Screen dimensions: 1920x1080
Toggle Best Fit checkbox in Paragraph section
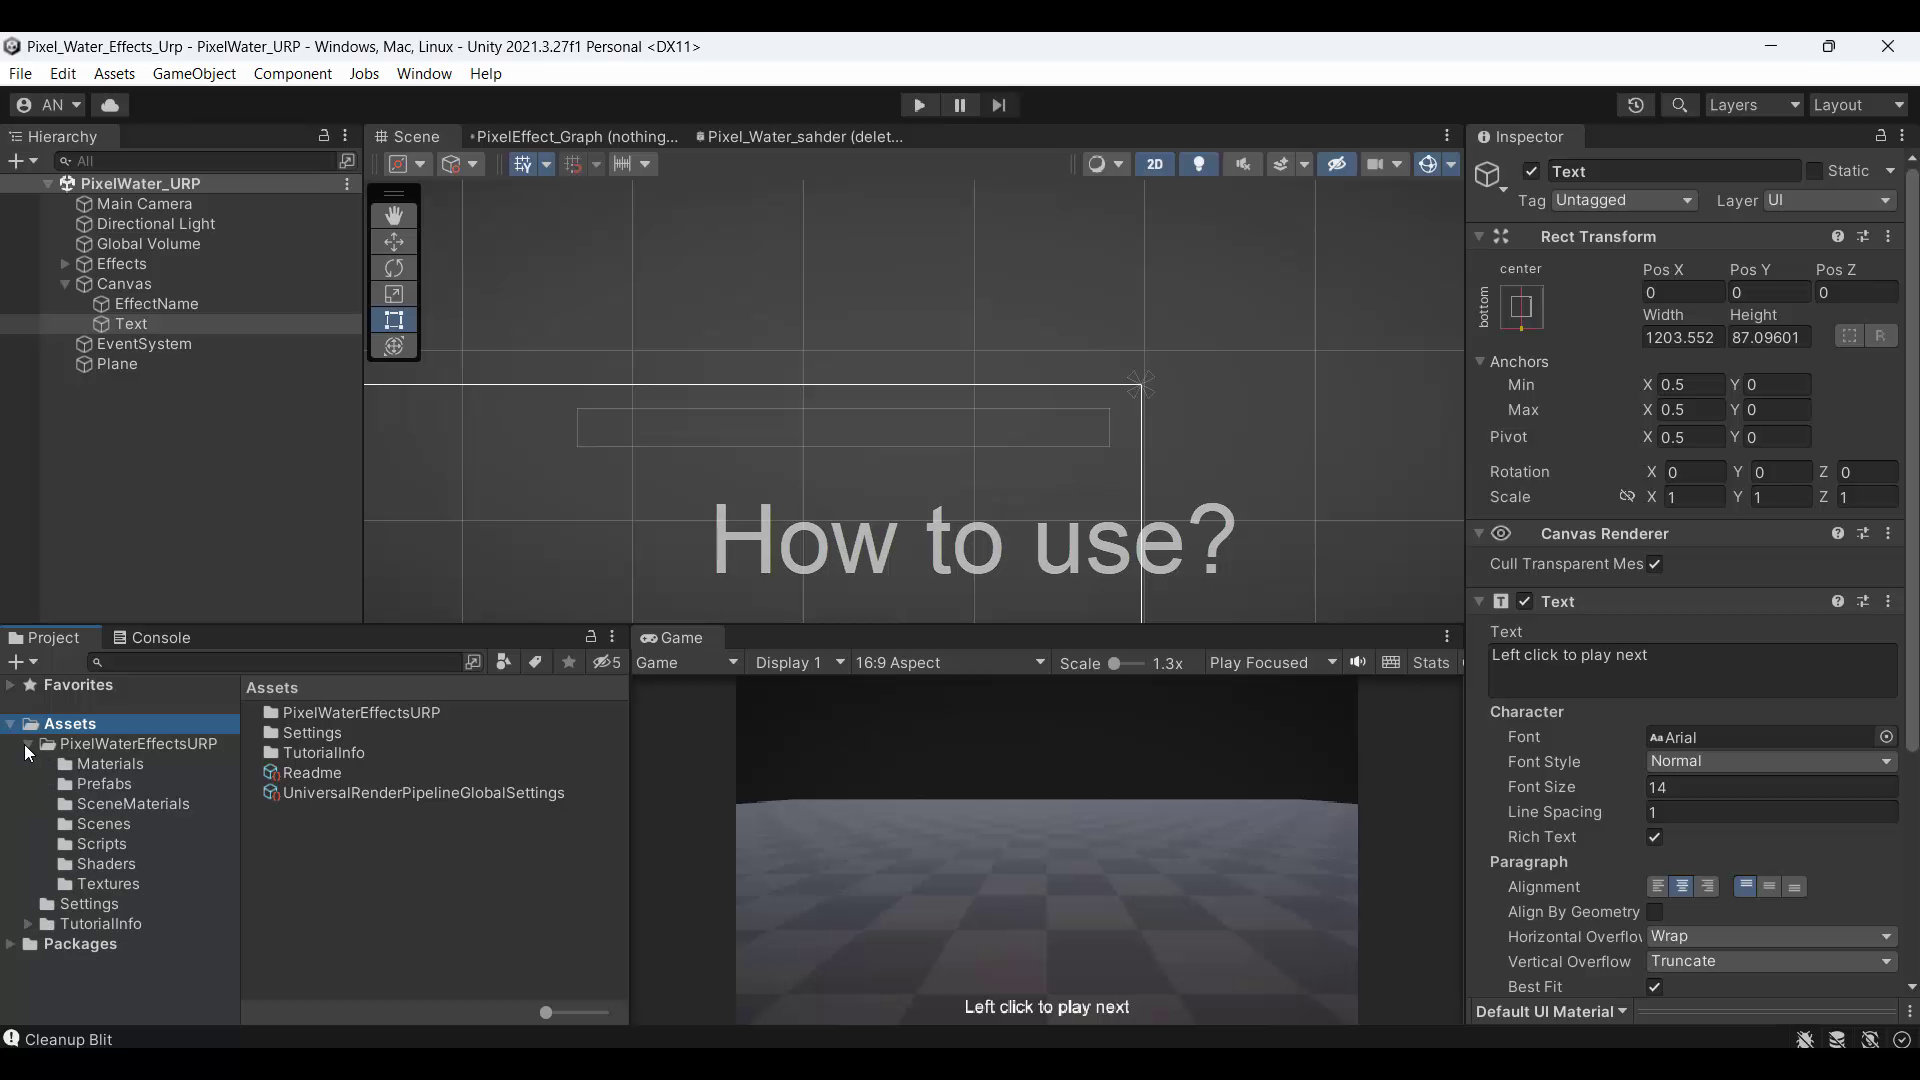point(1656,986)
